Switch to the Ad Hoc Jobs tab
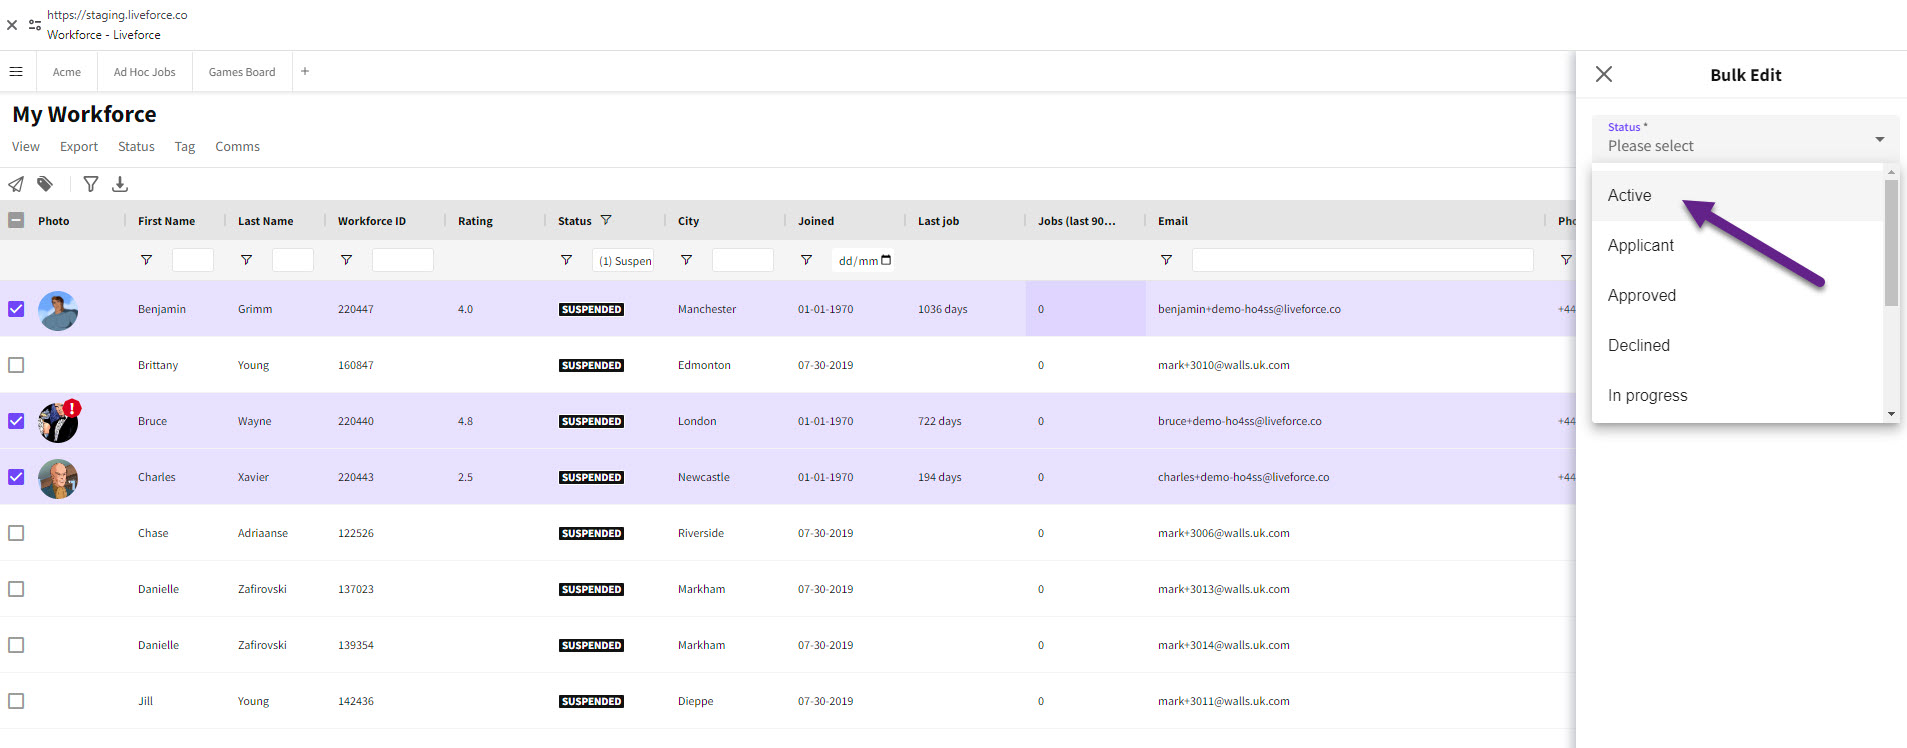 coord(144,72)
